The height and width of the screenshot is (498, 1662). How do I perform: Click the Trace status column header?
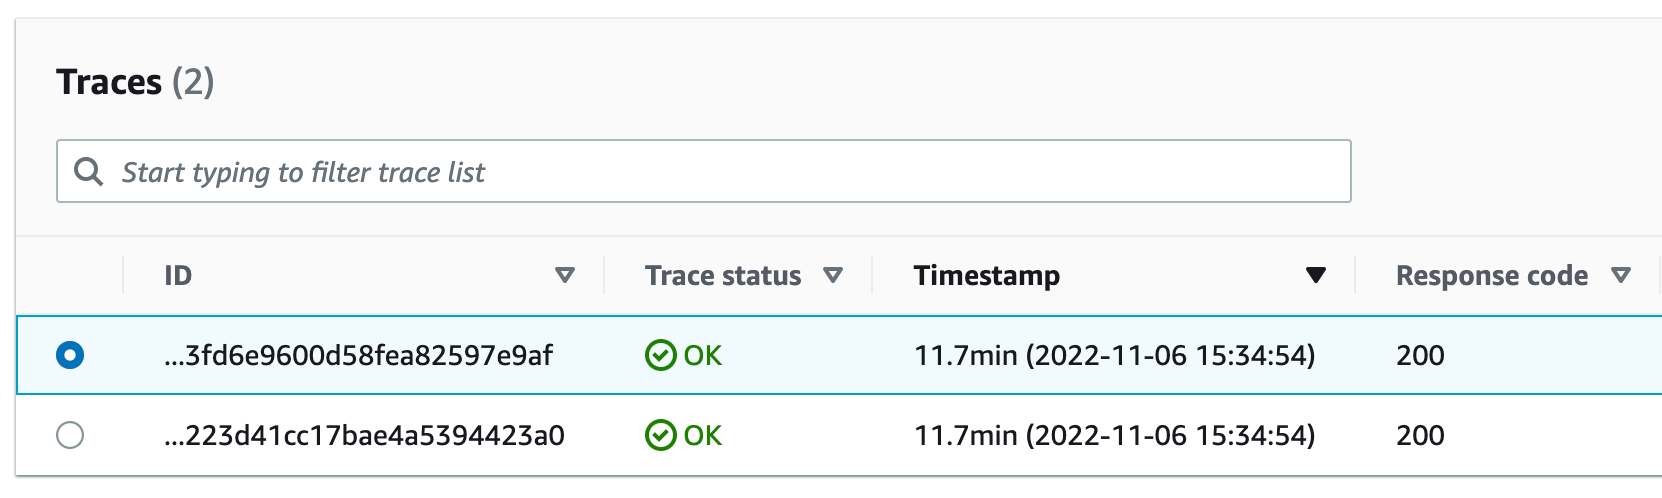(723, 275)
